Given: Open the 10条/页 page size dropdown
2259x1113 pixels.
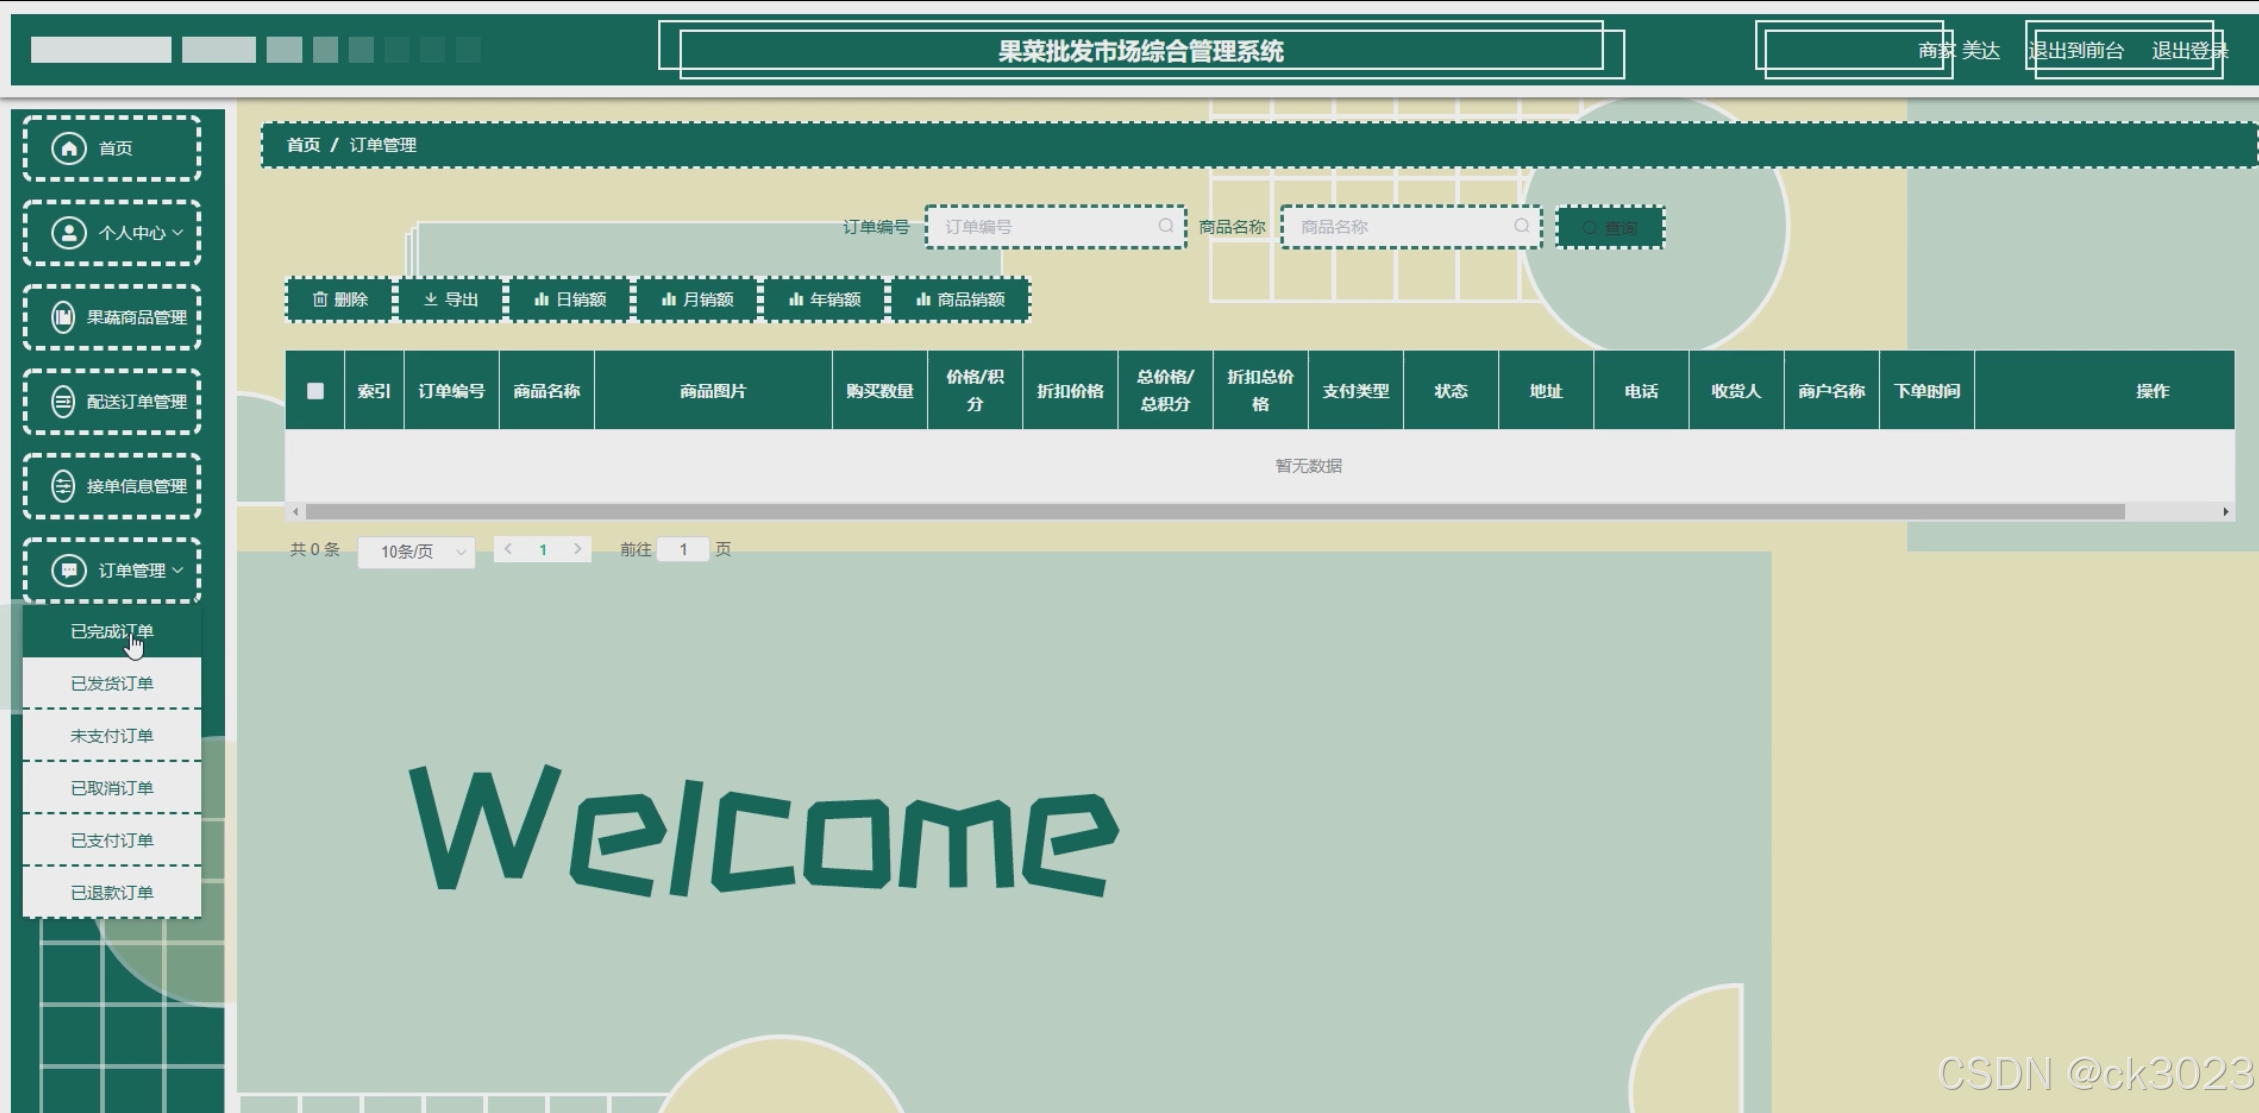Looking at the screenshot, I should click(x=416, y=551).
